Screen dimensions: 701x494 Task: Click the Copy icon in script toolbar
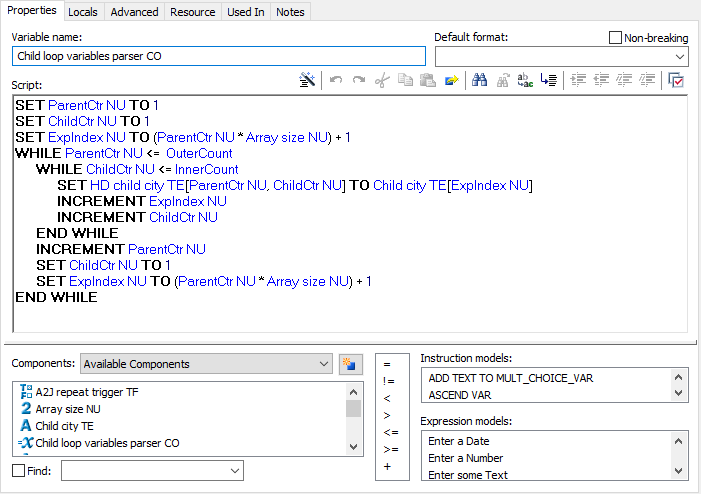(405, 80)
